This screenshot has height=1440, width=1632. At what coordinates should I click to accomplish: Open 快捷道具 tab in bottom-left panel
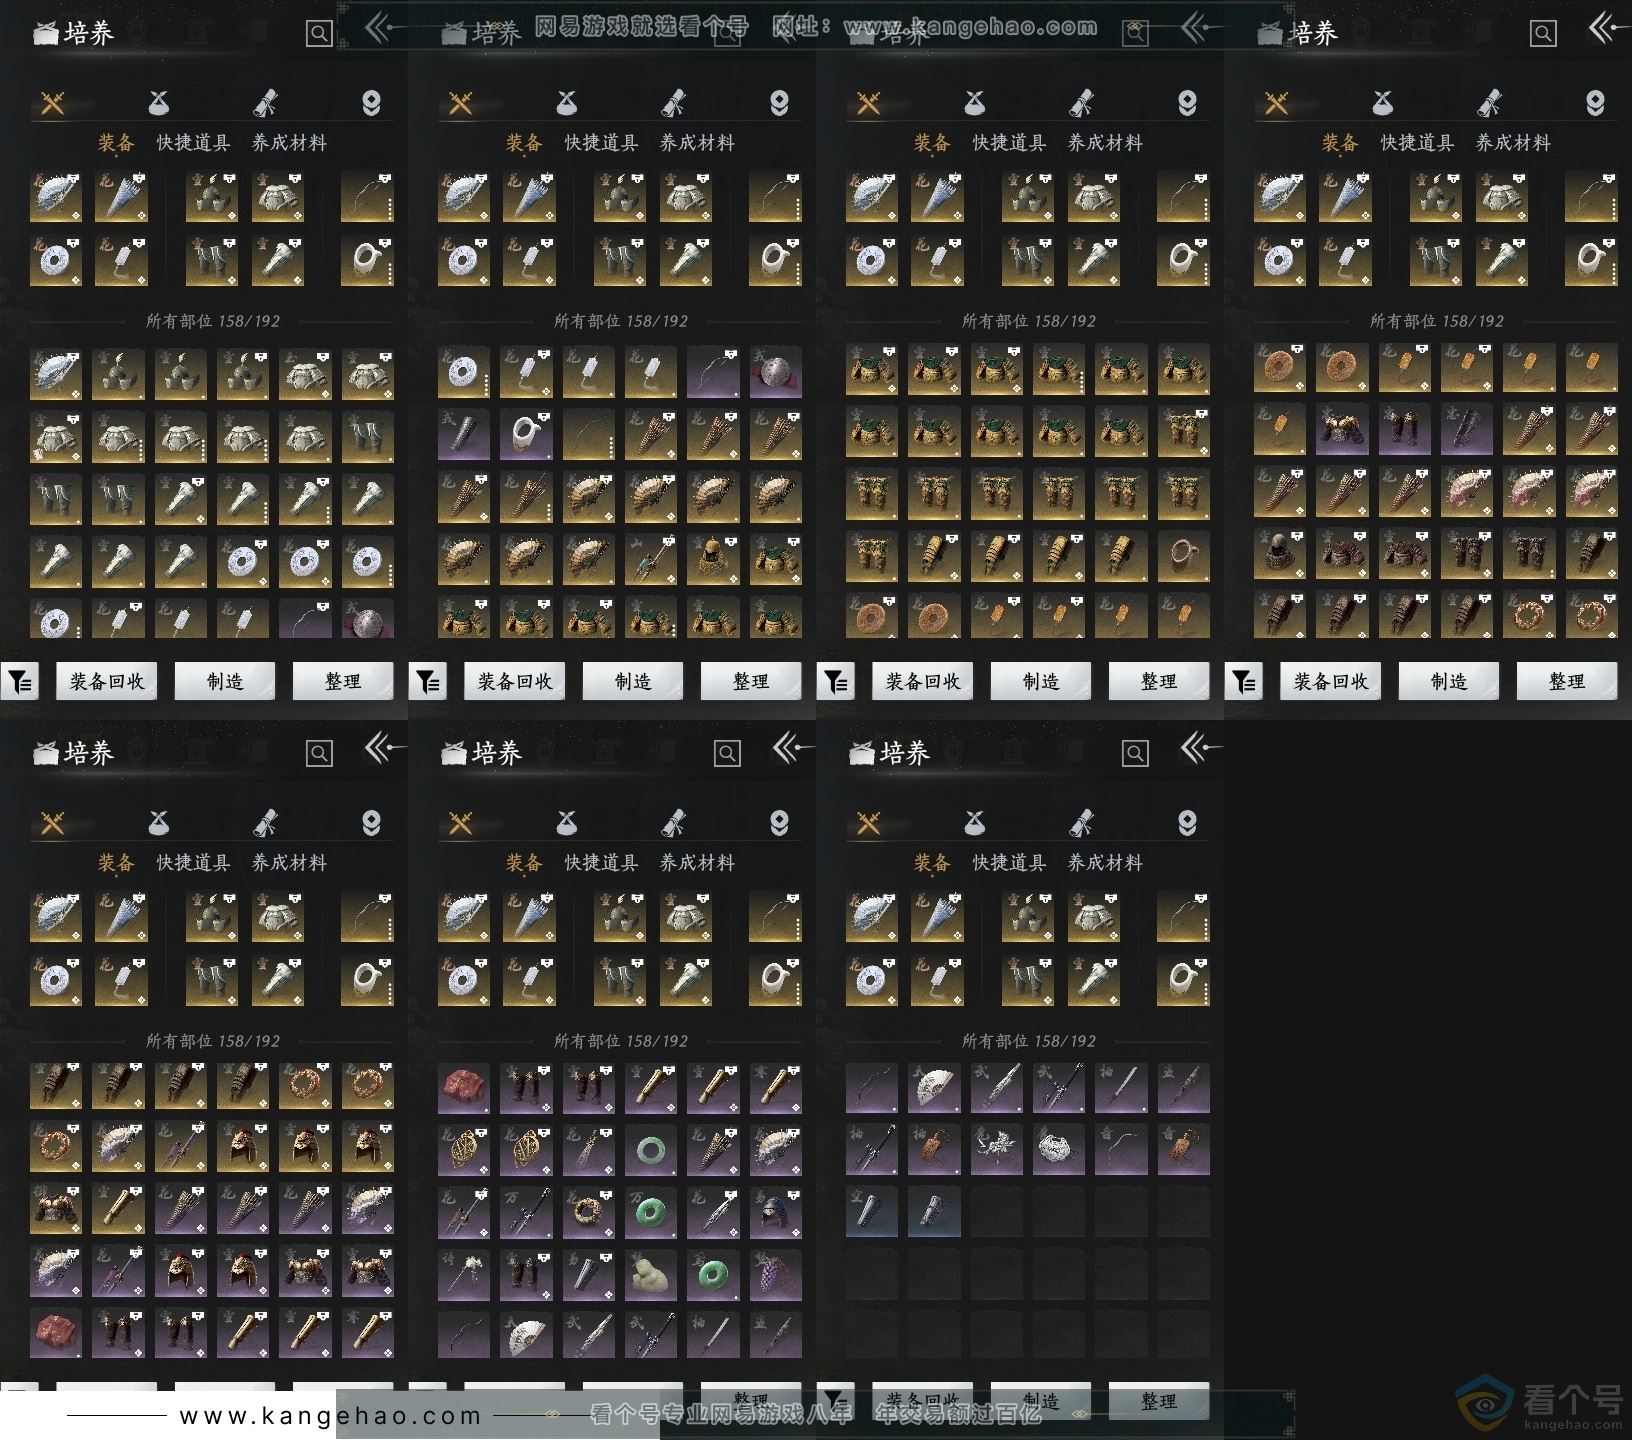point(193,863)
